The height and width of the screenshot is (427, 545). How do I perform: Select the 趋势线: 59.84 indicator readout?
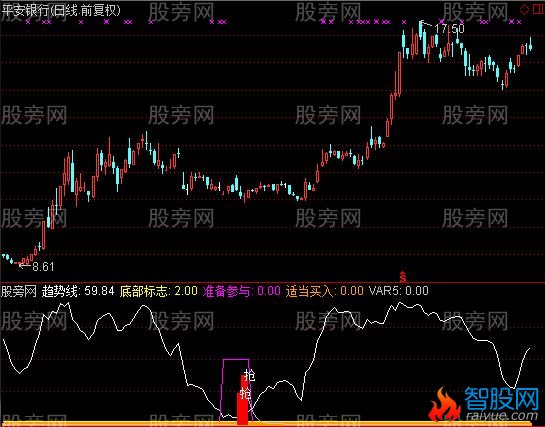point(78,291)
